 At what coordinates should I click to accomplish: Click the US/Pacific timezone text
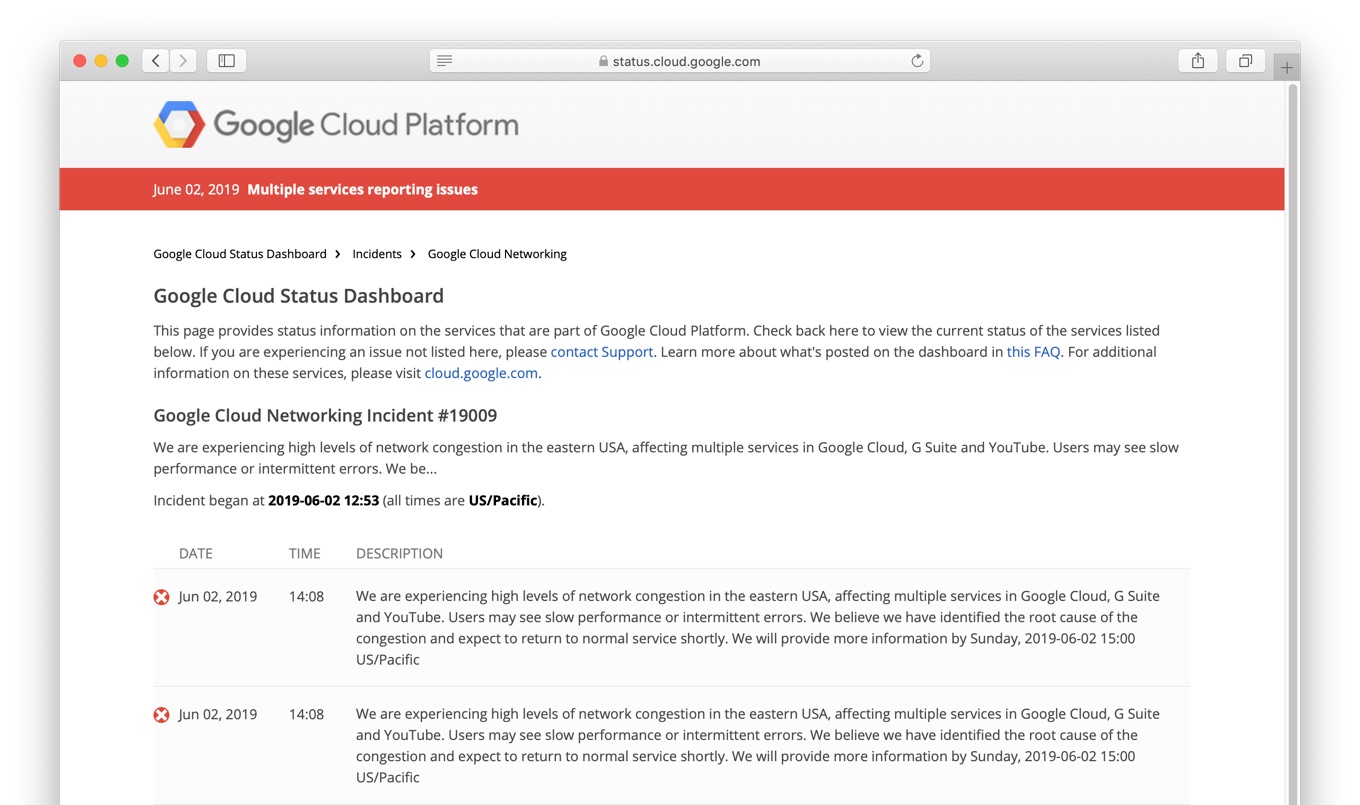click(x=503, y=500)
